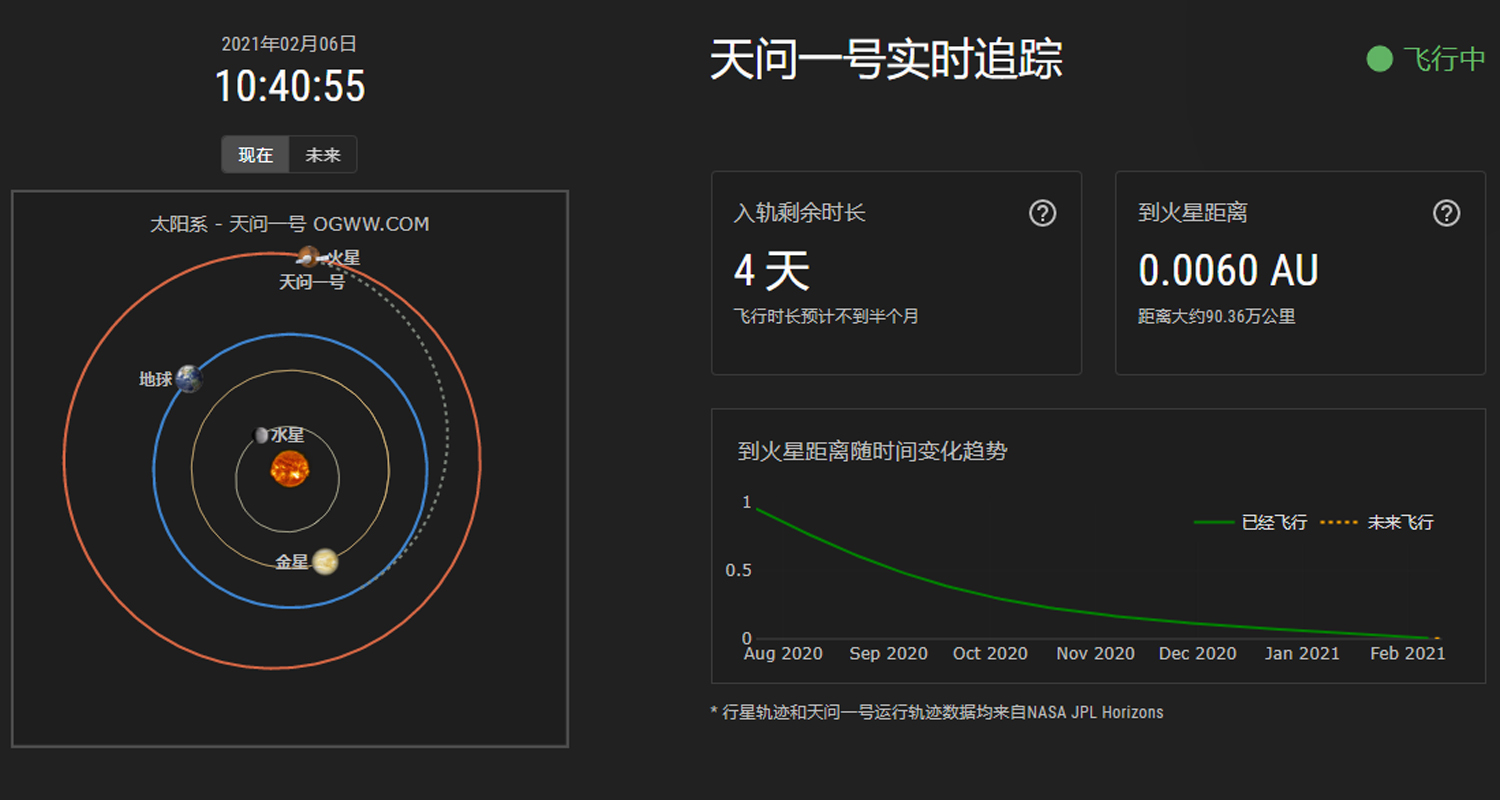Click the 天问一号实时追踪 page title
1500x800 pixels.
click(886, 60)
